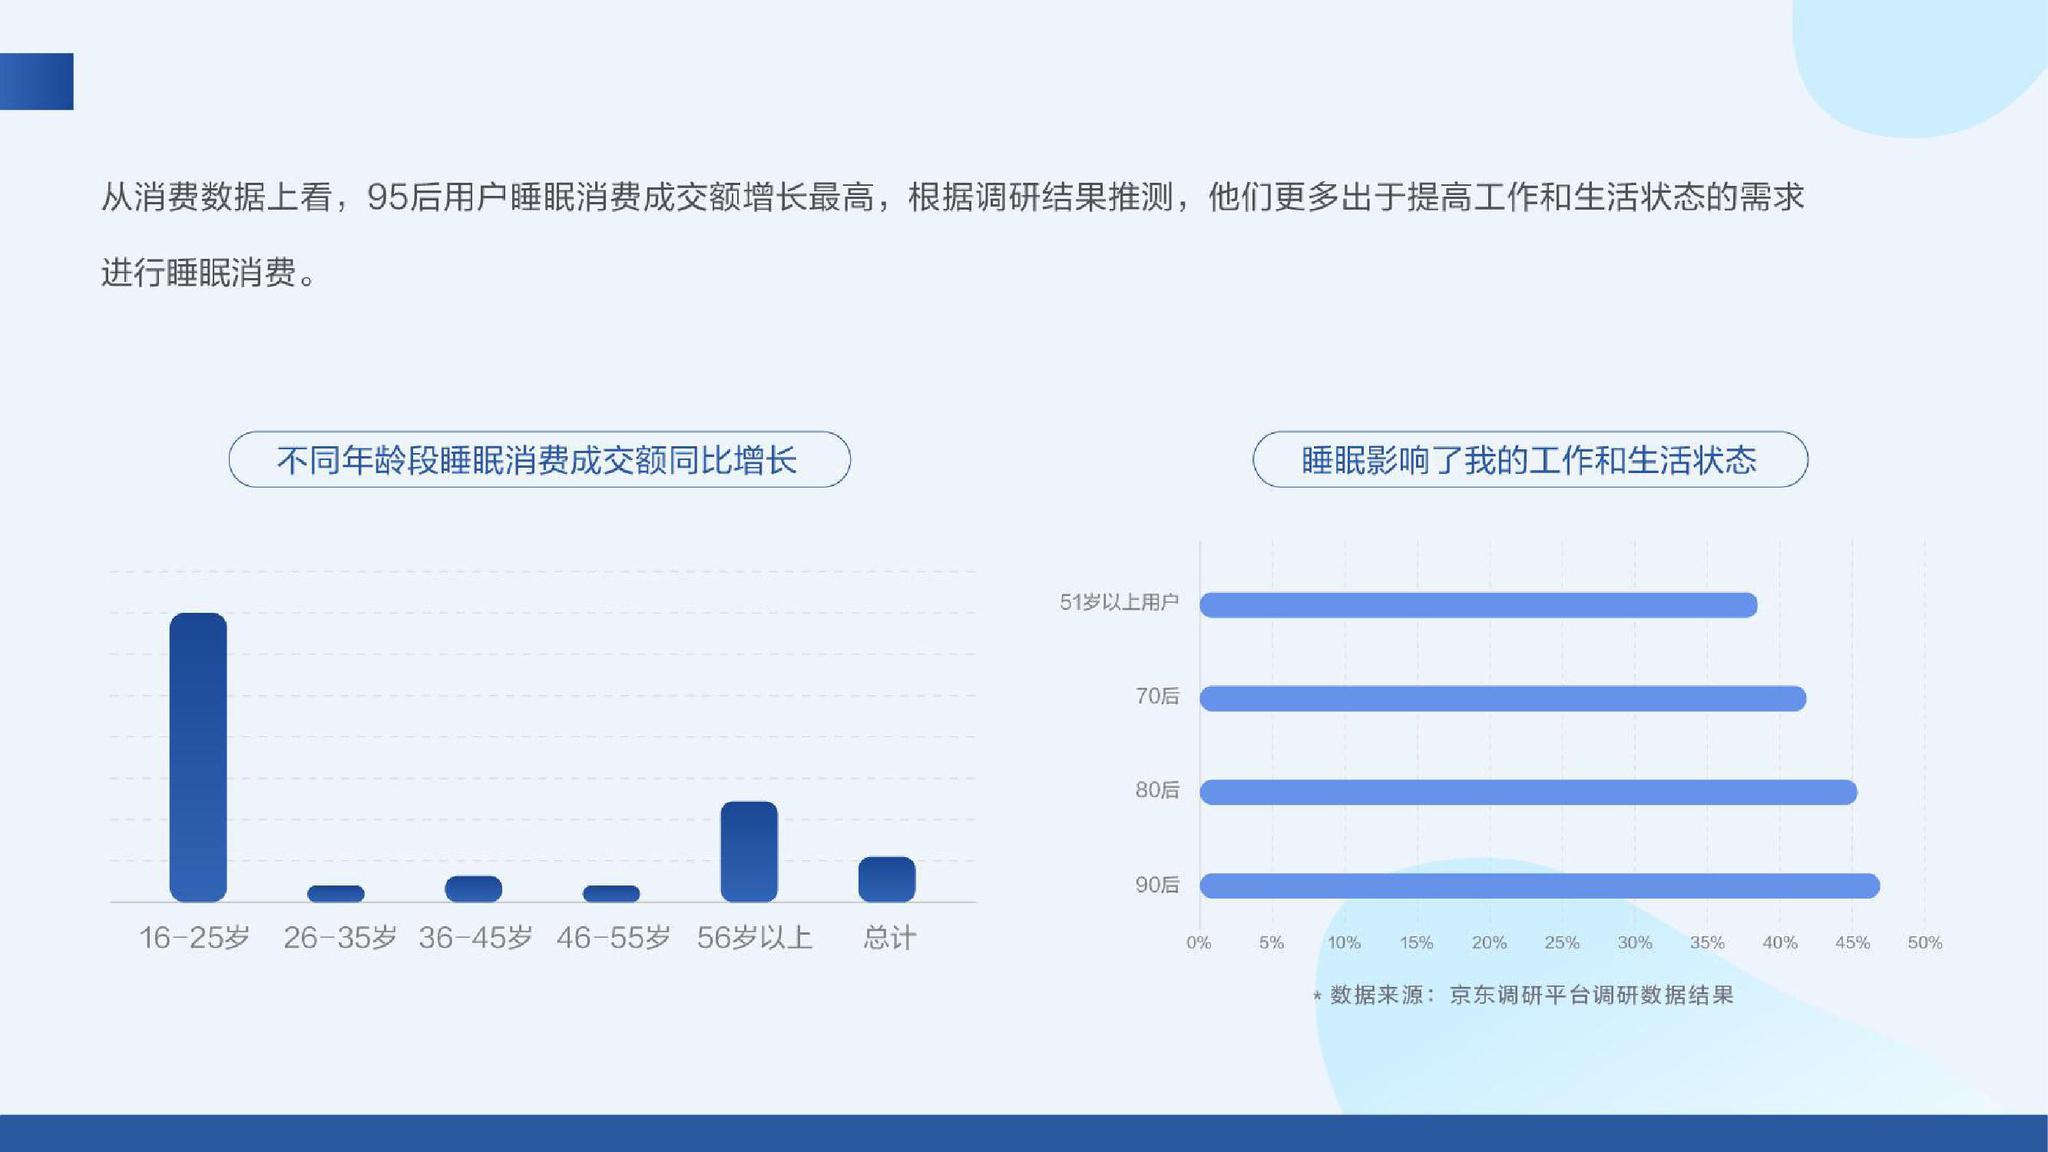Click the axis label 16-25岁
This screenshot has width=2048, height=1152.
[194, 938]
